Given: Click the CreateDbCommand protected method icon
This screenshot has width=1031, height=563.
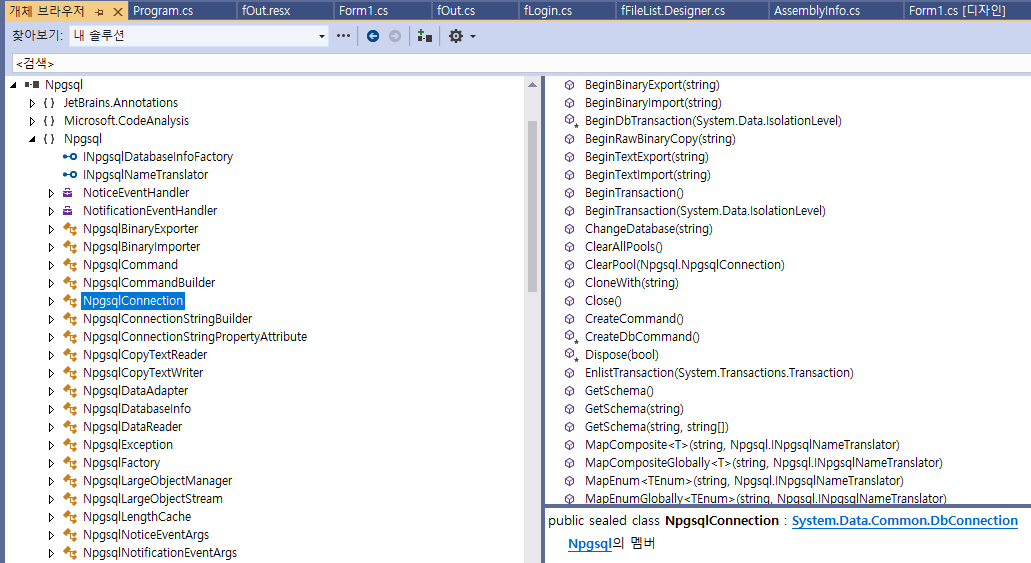Looking at the screenshot, I should click(571, 336).
